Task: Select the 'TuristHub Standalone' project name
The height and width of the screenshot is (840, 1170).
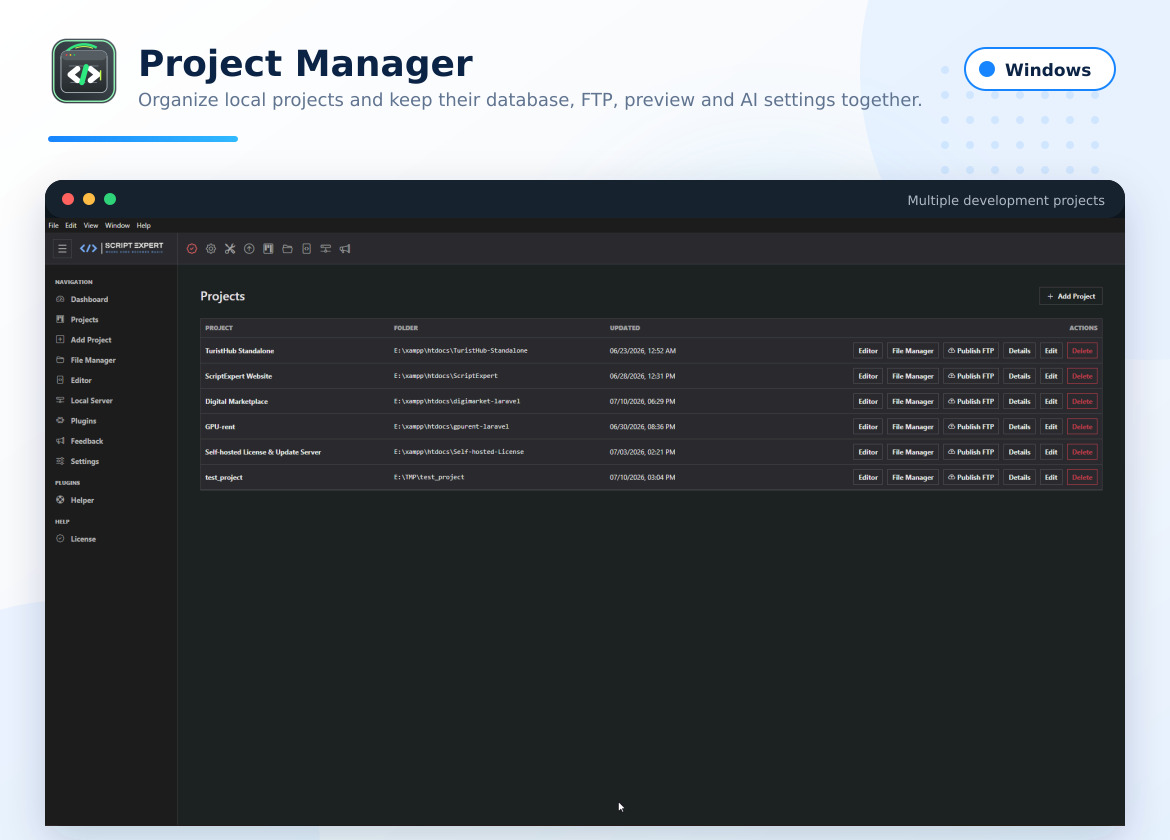Action: pyautogui.click(x=240, y=351)
